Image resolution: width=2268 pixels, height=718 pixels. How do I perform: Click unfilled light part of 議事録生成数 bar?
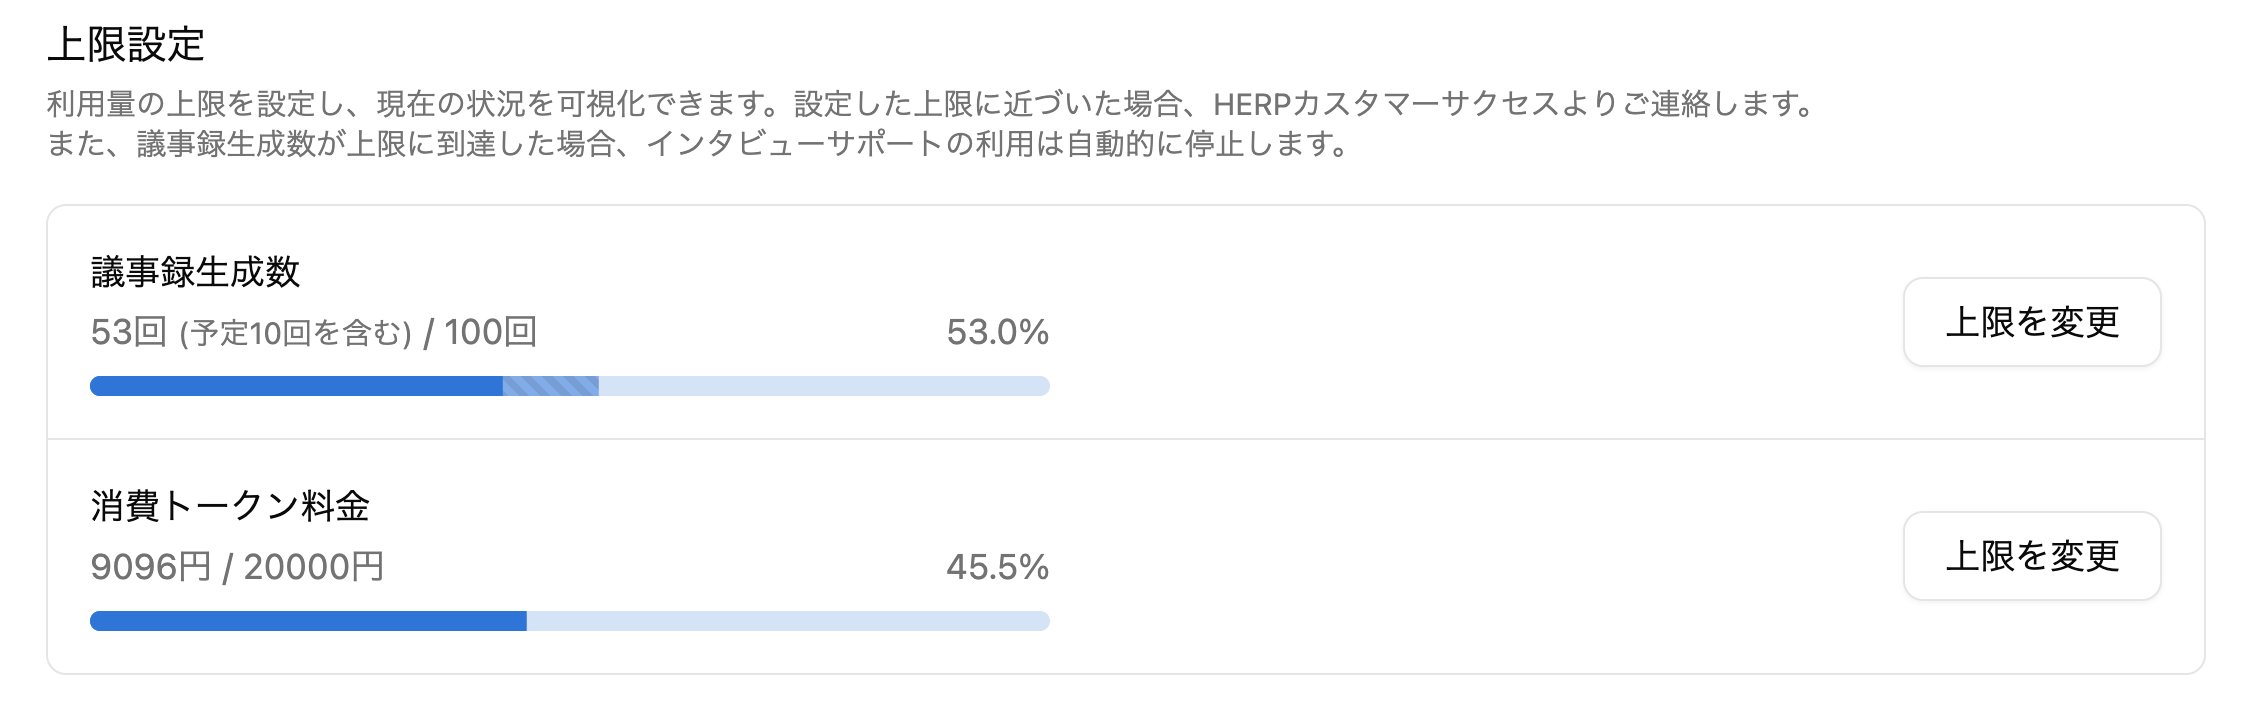824,386
